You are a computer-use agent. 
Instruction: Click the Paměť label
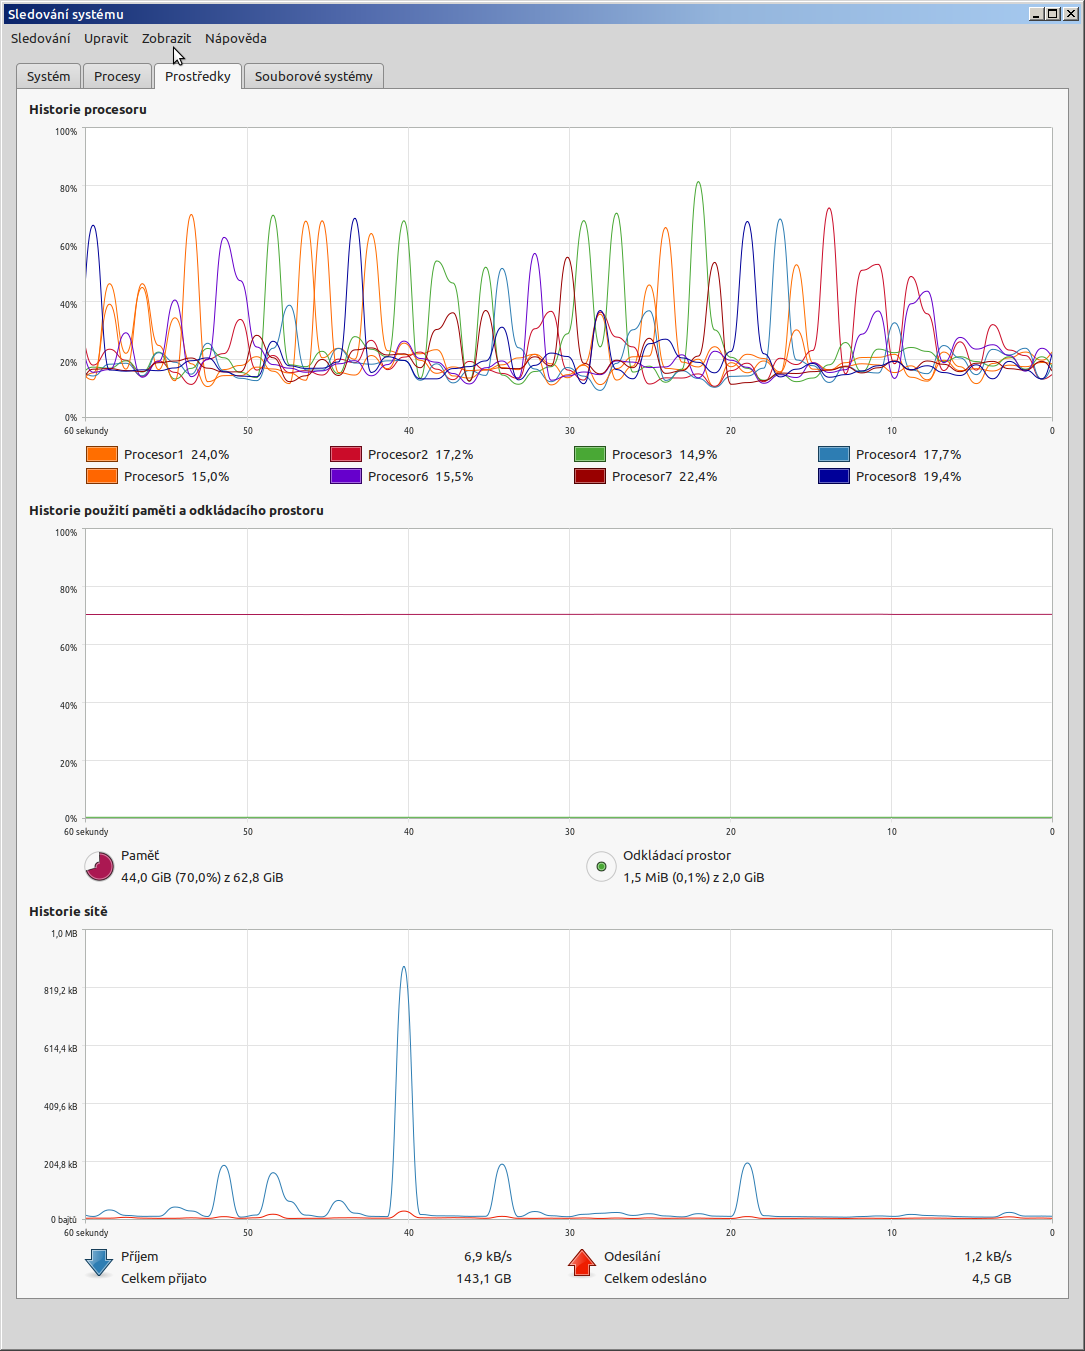coord(140,855)
